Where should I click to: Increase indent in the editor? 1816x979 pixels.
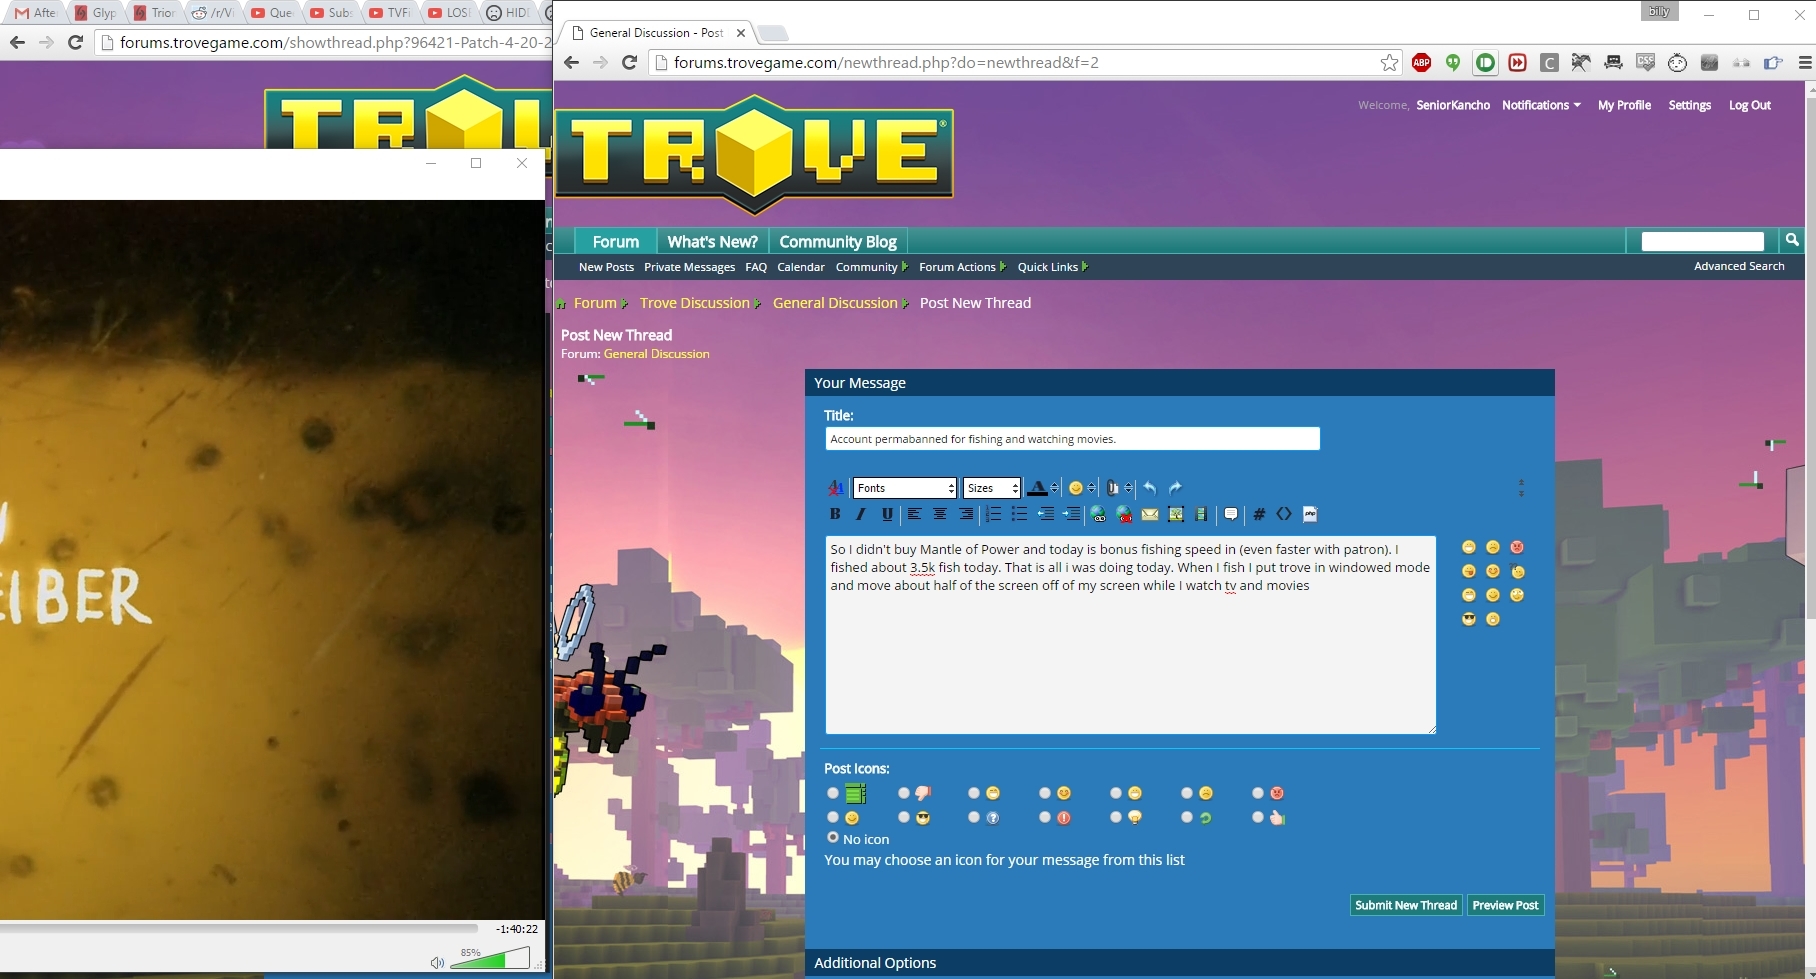point(1071,514)
